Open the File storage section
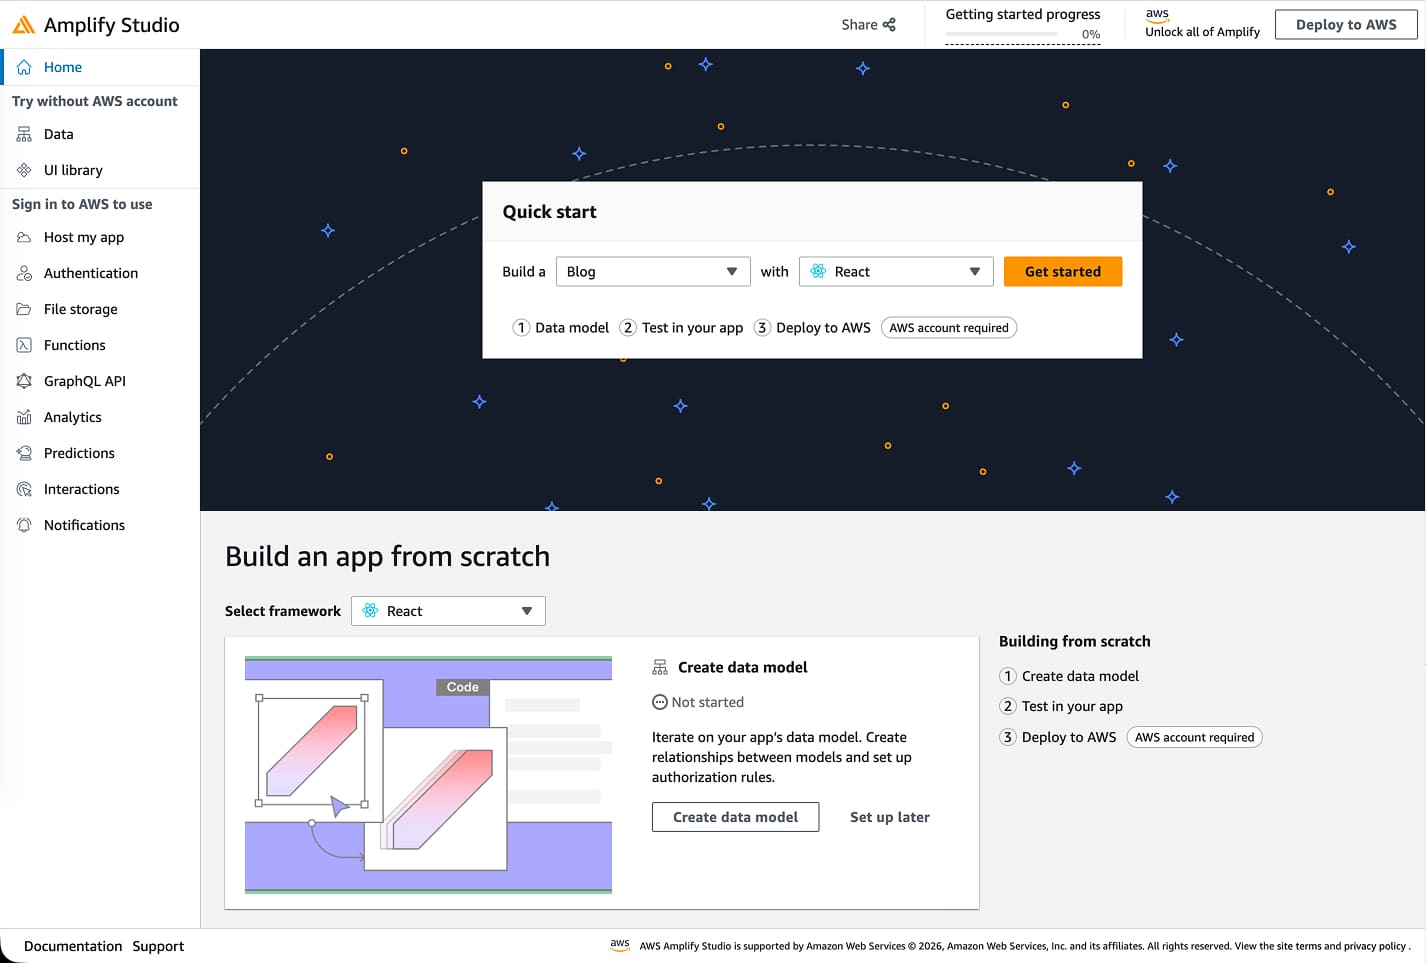1426x963 pixels. [x=81, y=309]
